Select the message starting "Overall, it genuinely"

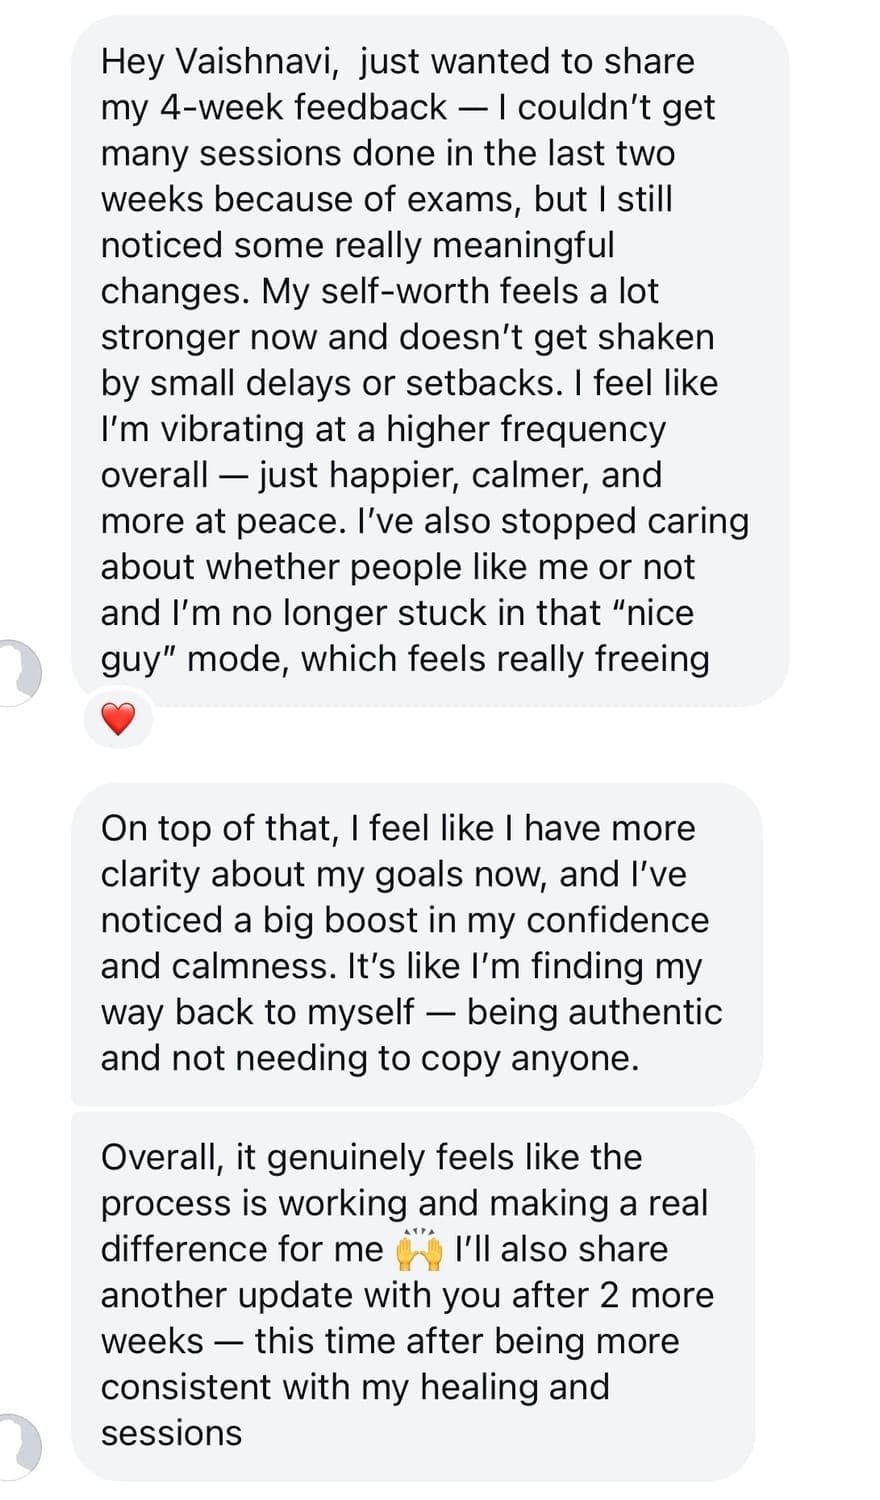[412, 1295]
